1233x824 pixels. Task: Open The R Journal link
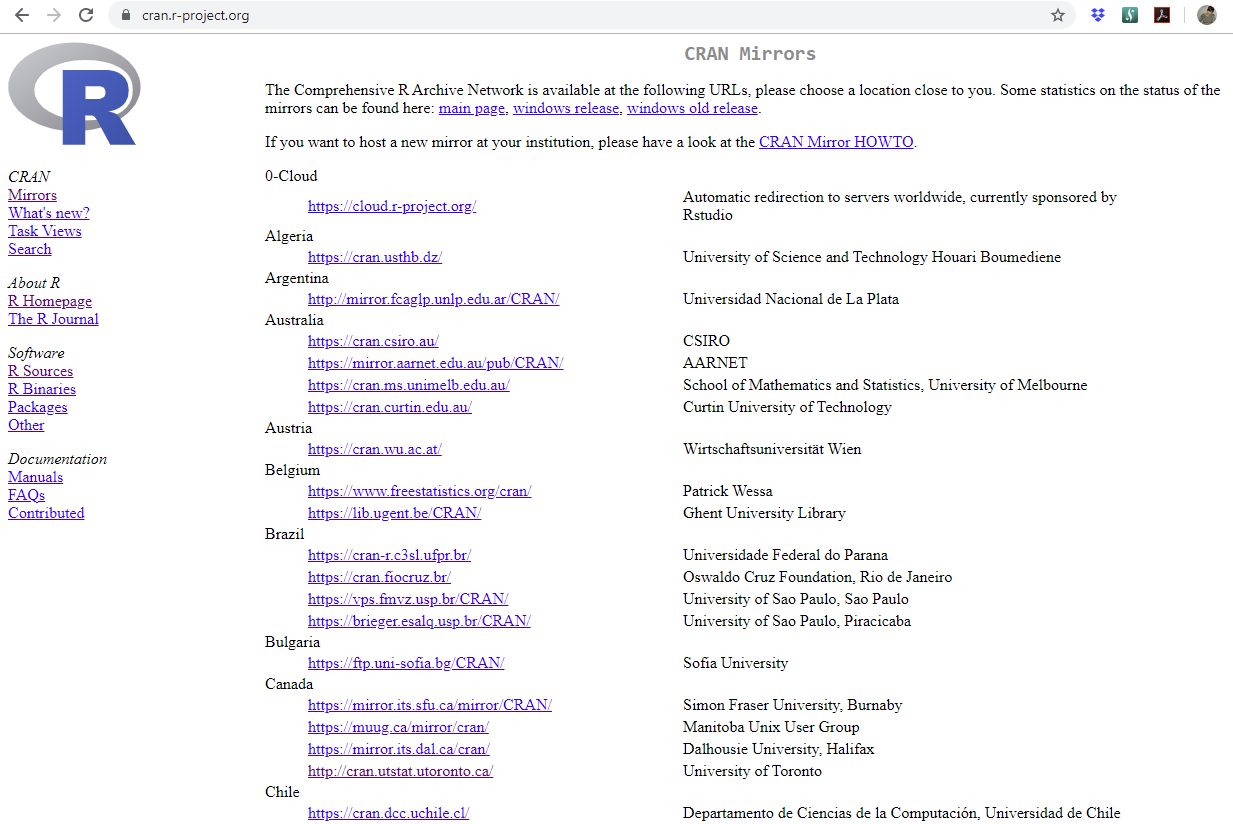(53, 319)
